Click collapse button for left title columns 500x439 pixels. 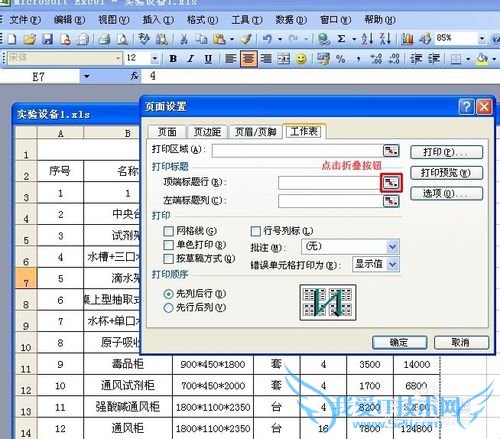(391, 201)
